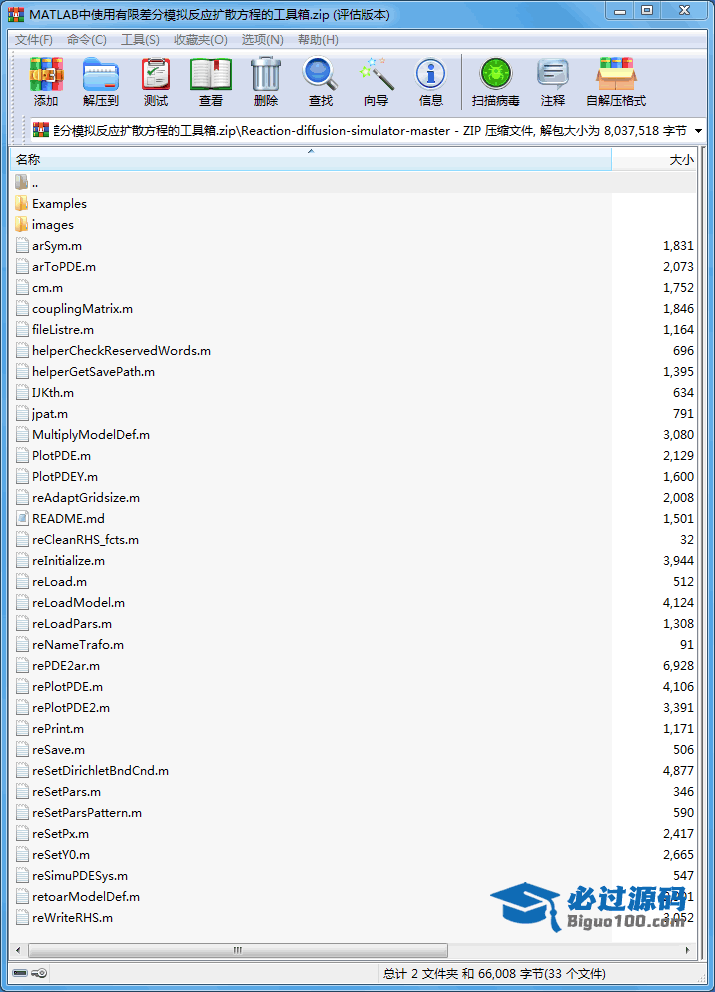Select reSetParsPattern.m file
Viewport: 715px width, 992px height.
coord(87,812)
